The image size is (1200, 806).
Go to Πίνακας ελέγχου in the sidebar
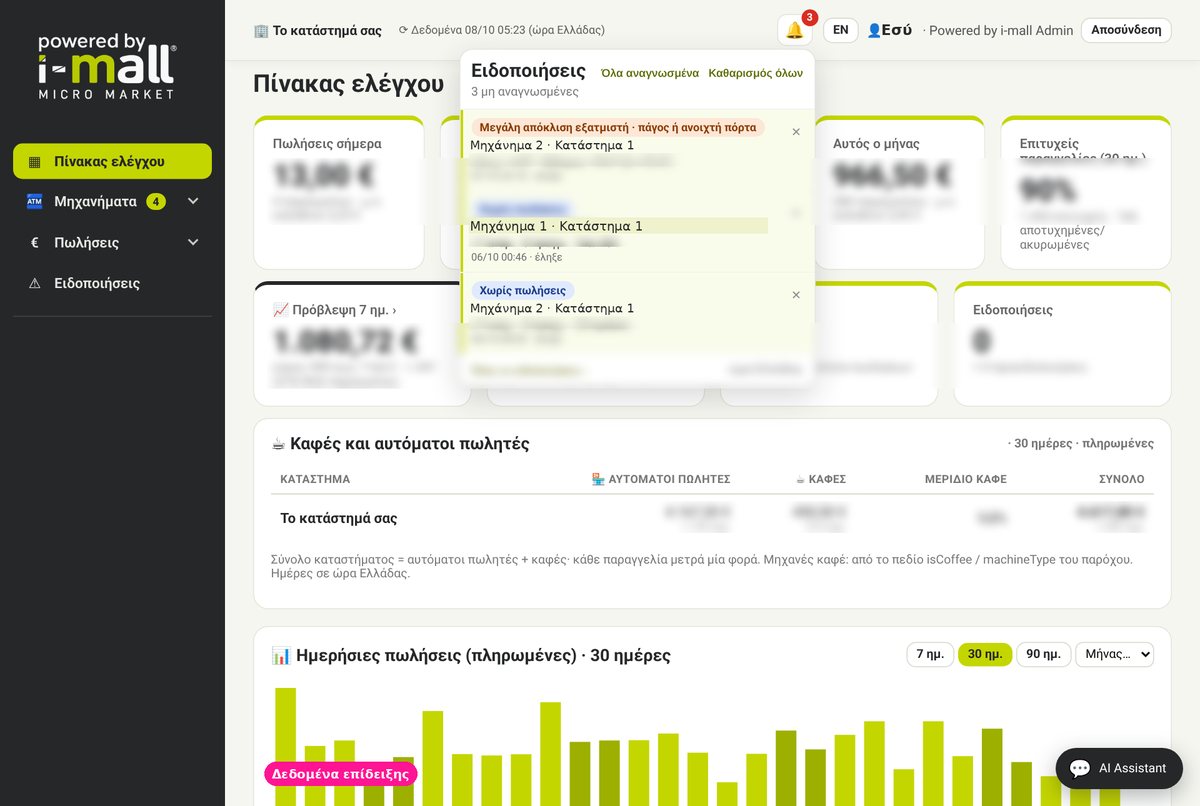(112, 161)
